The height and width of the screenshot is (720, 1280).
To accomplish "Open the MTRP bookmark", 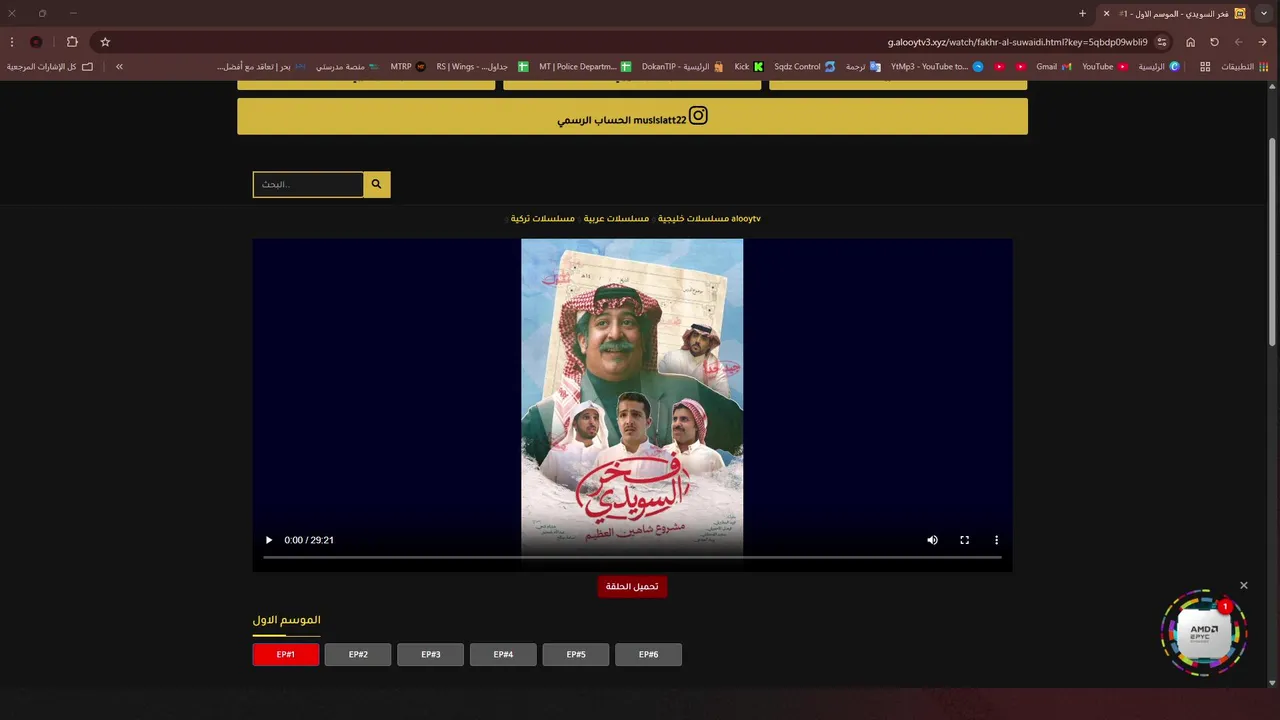I will pyautogui.click(x=408, y=67).
